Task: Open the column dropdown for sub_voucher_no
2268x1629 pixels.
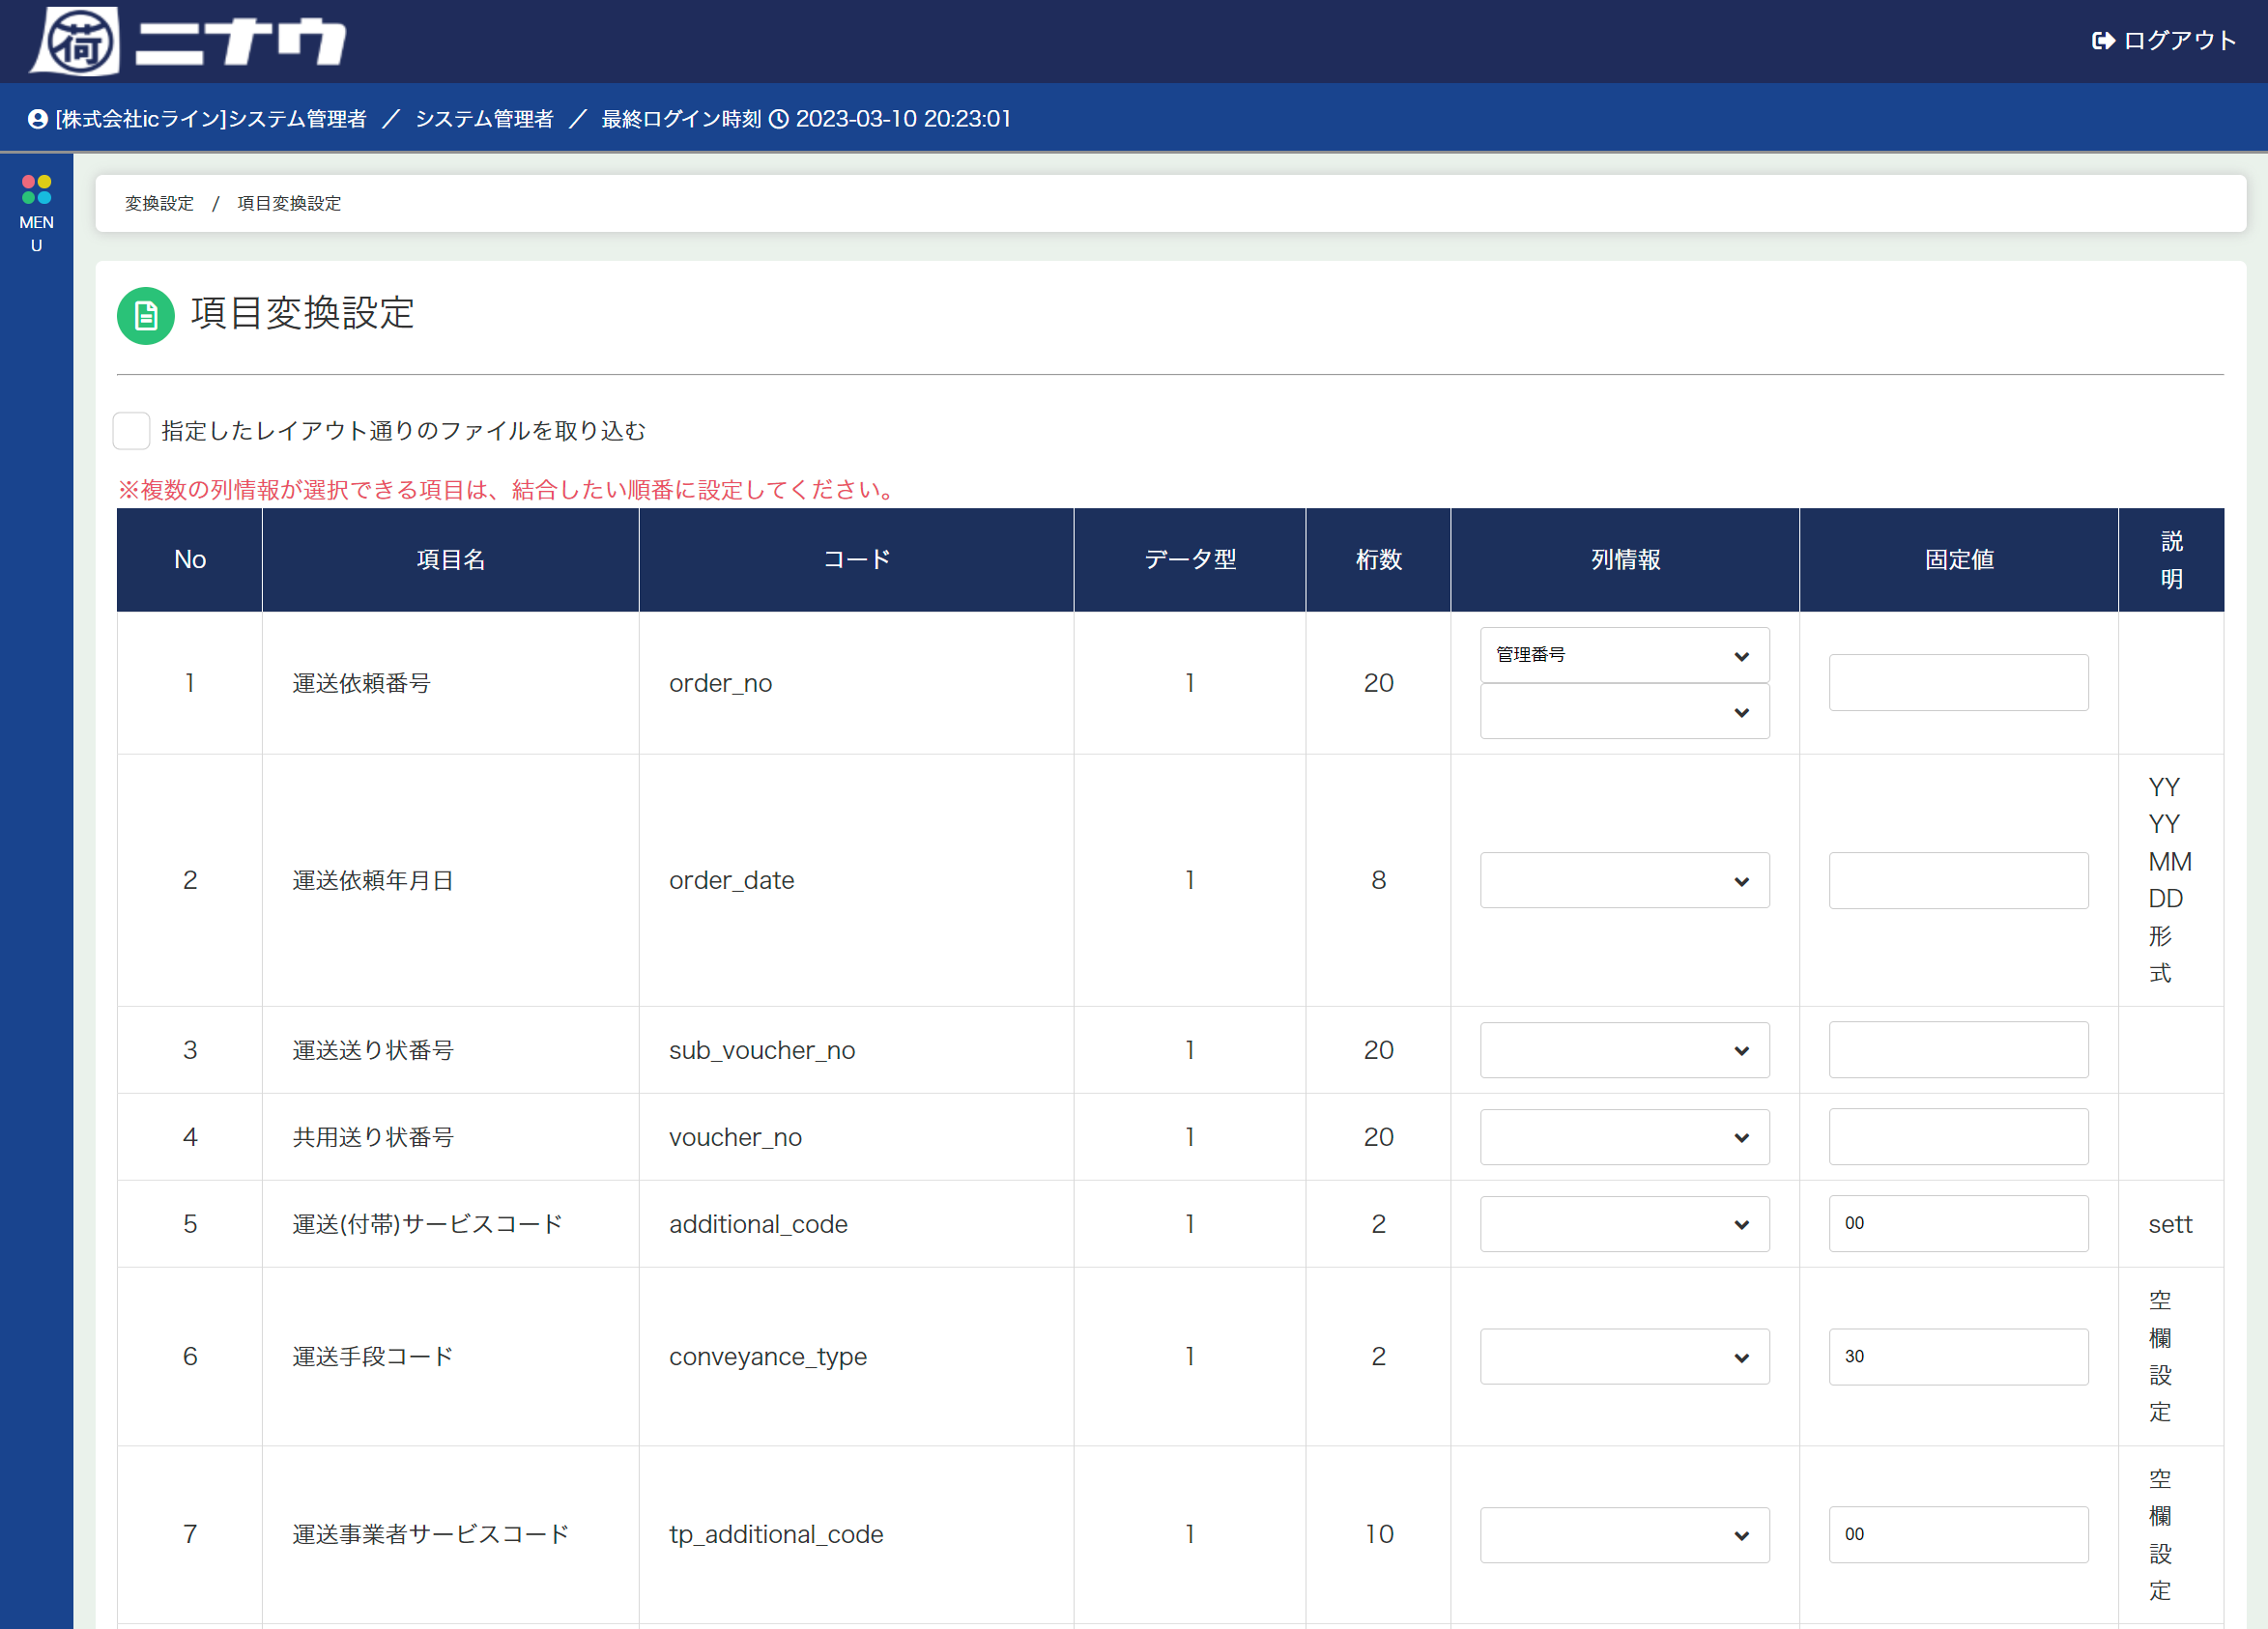Action: [x=1624, y=1050]
